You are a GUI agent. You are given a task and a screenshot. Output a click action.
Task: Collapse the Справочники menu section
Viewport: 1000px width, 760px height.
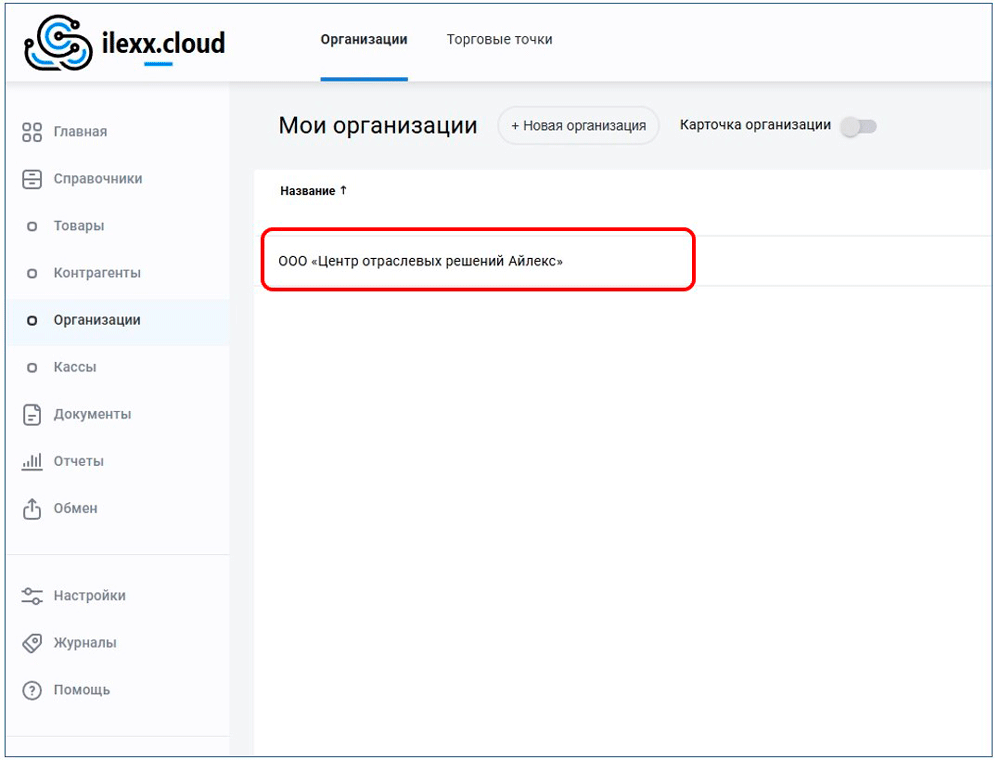[98, 179]
